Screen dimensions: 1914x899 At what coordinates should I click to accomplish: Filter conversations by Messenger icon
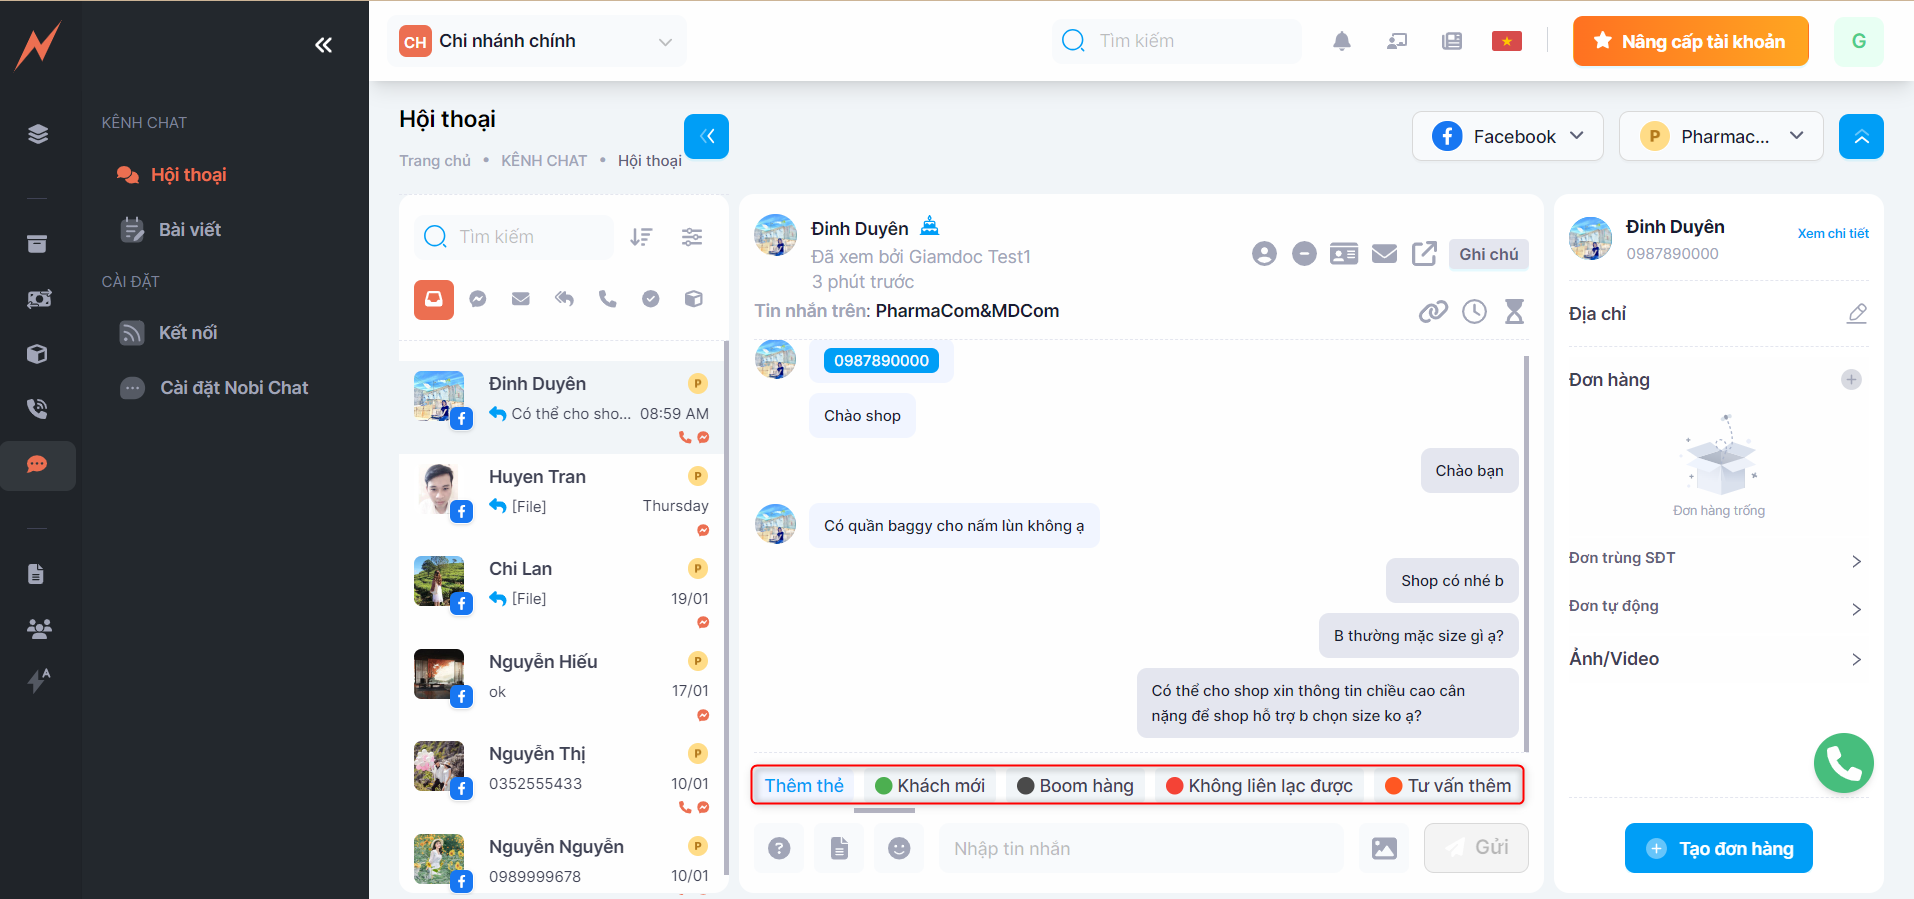pos(478,299)
